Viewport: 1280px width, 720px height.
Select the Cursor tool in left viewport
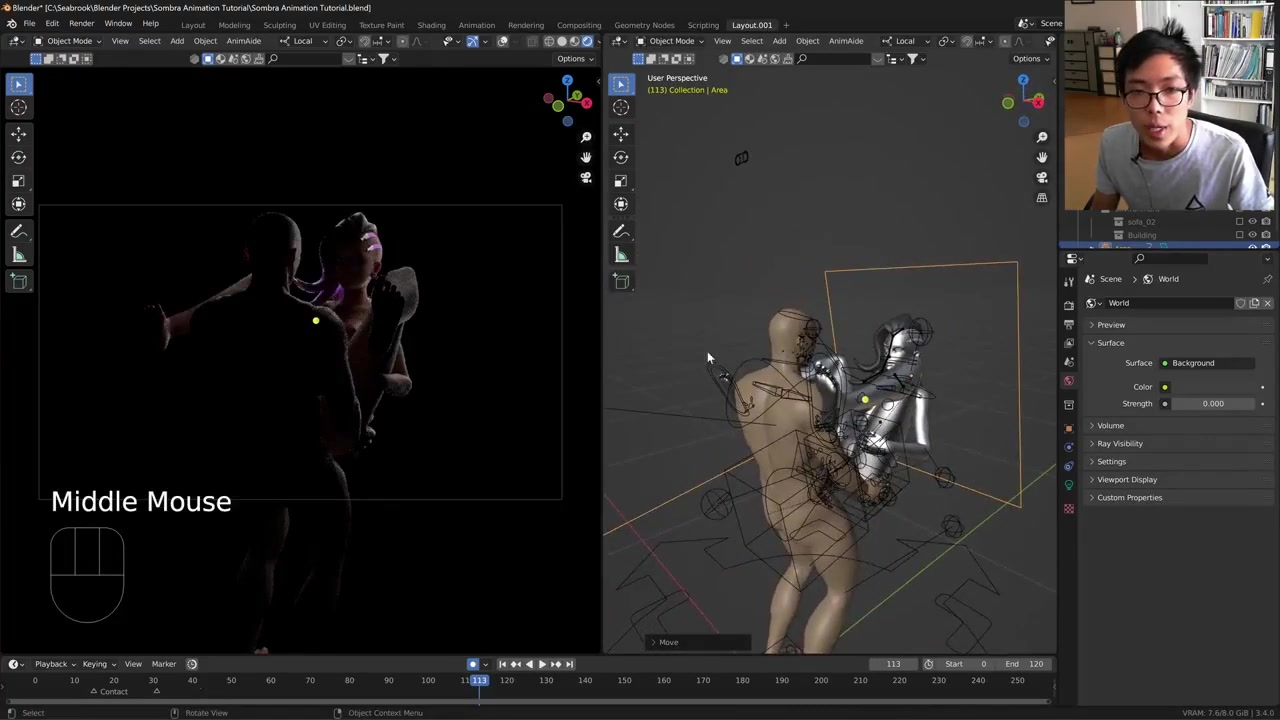coord(19,108)
